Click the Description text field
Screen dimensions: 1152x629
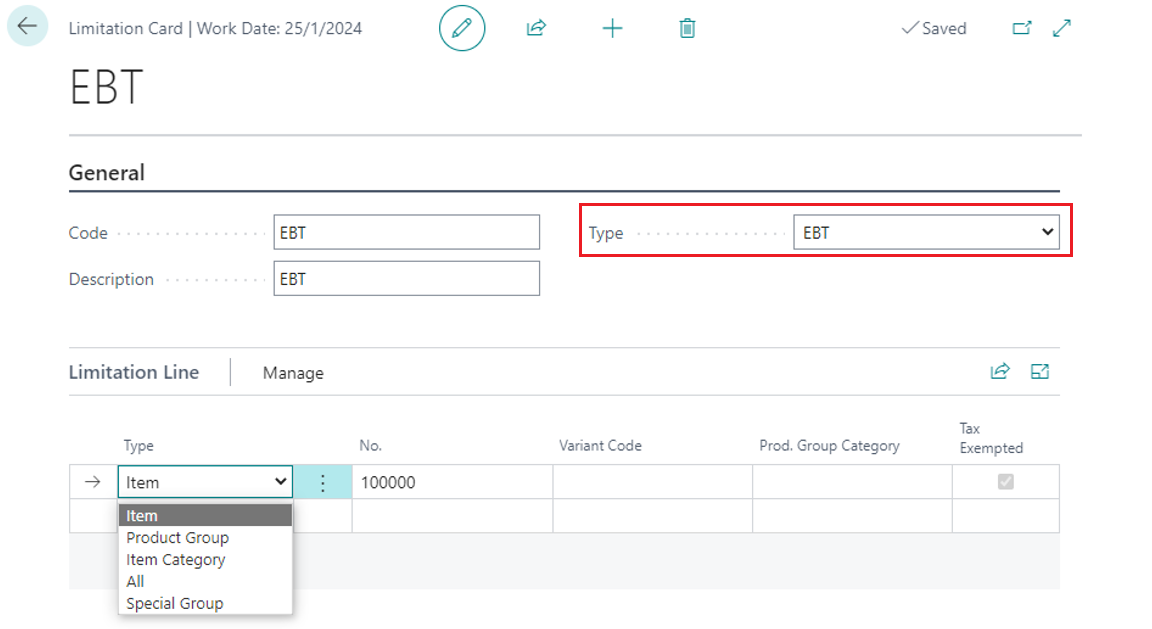point(406,279)
